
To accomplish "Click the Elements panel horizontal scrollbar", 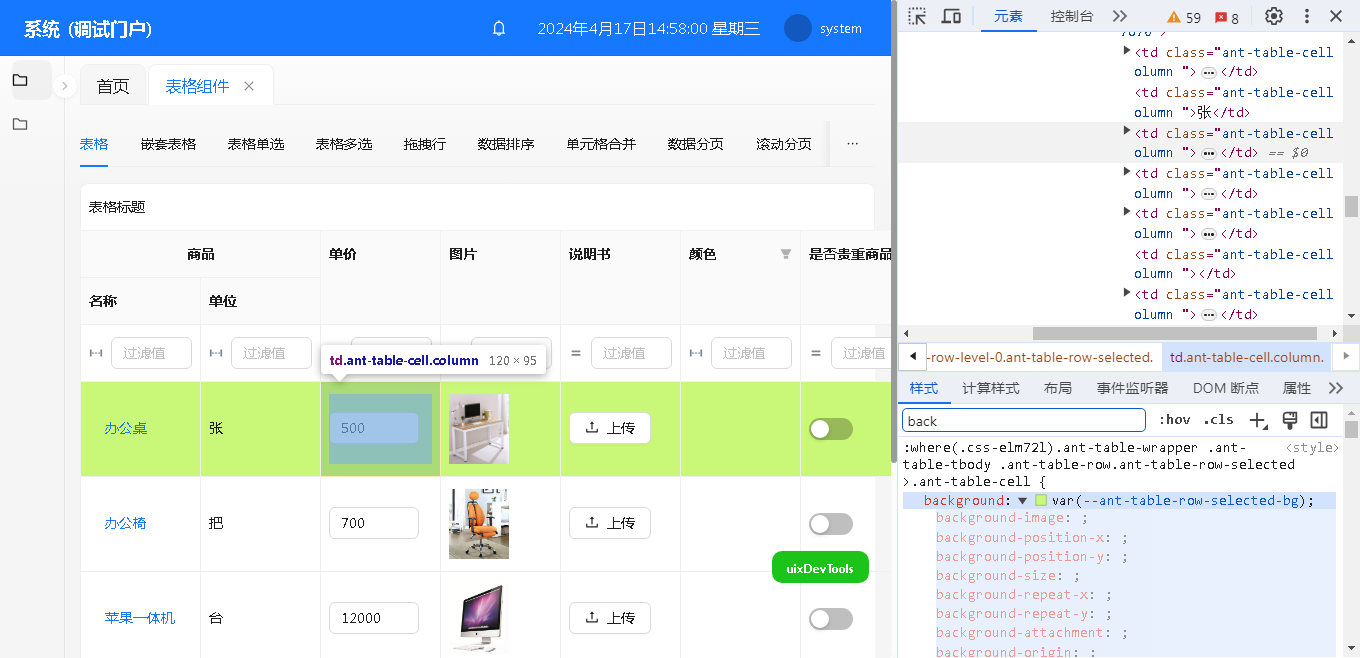I will point(1175,333).
